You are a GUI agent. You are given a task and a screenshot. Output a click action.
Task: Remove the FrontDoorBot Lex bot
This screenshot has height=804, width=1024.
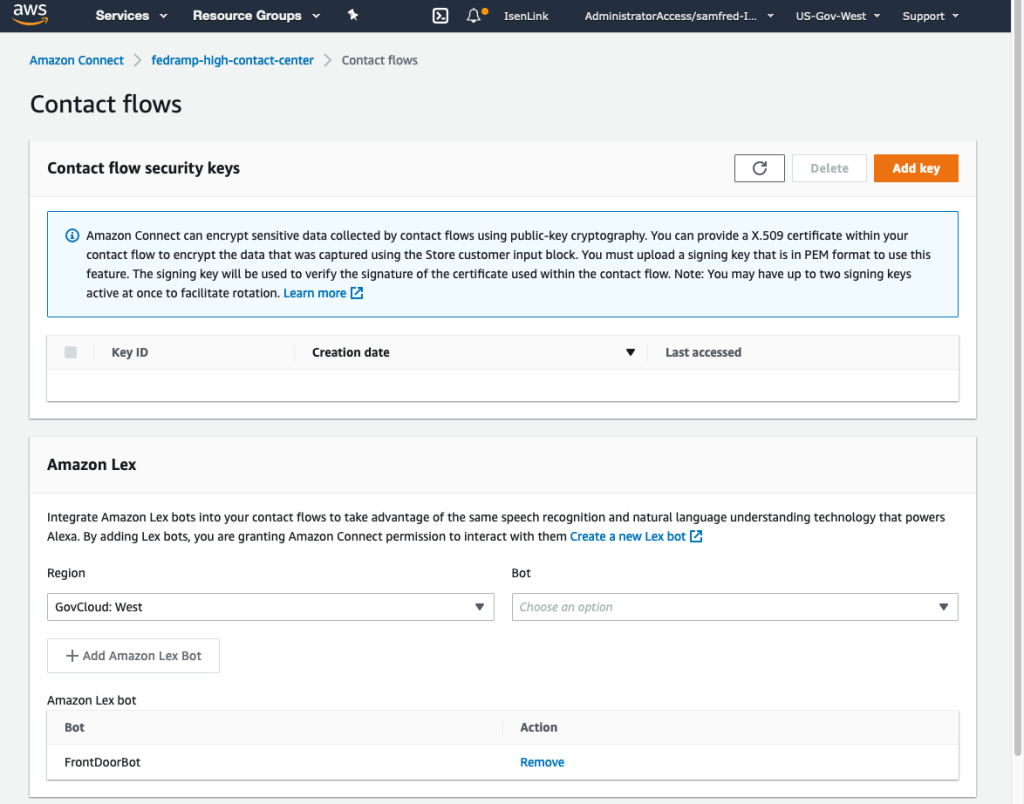[x=542, y=762]
